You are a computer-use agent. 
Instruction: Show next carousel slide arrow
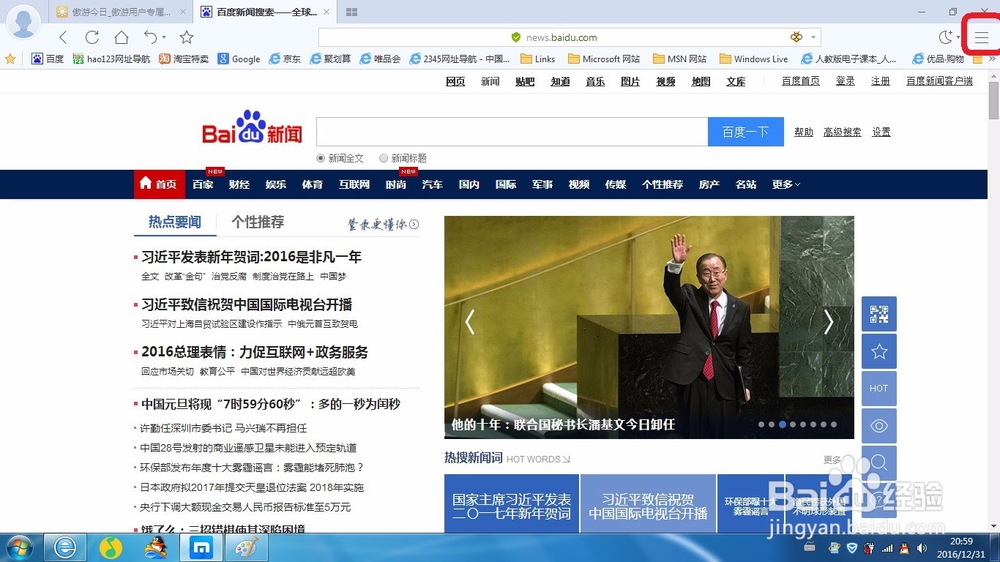828,322
